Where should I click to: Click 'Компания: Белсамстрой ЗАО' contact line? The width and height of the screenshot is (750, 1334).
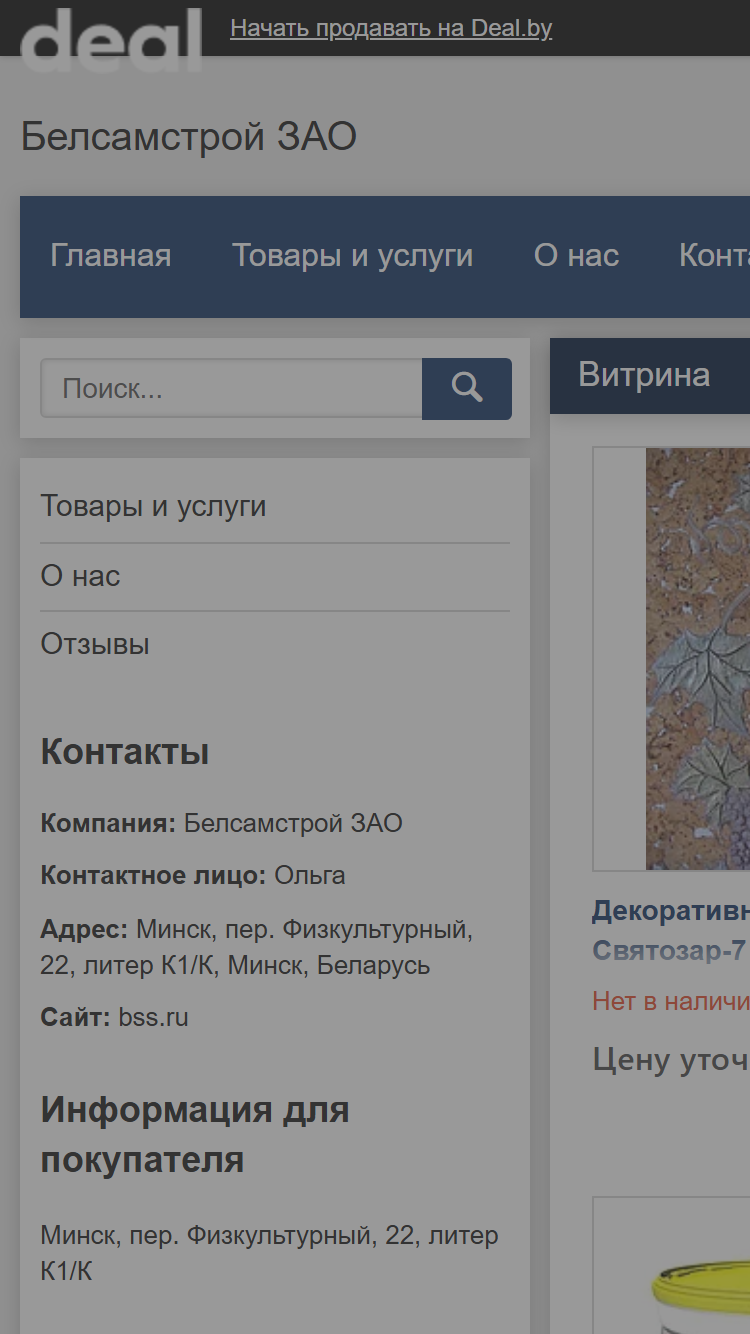coord(222,824)
